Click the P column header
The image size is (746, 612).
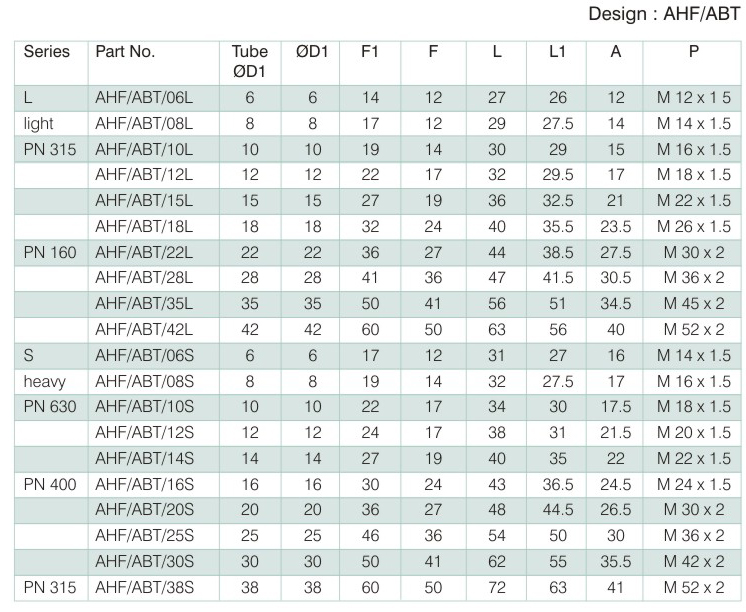coord(694,51)
